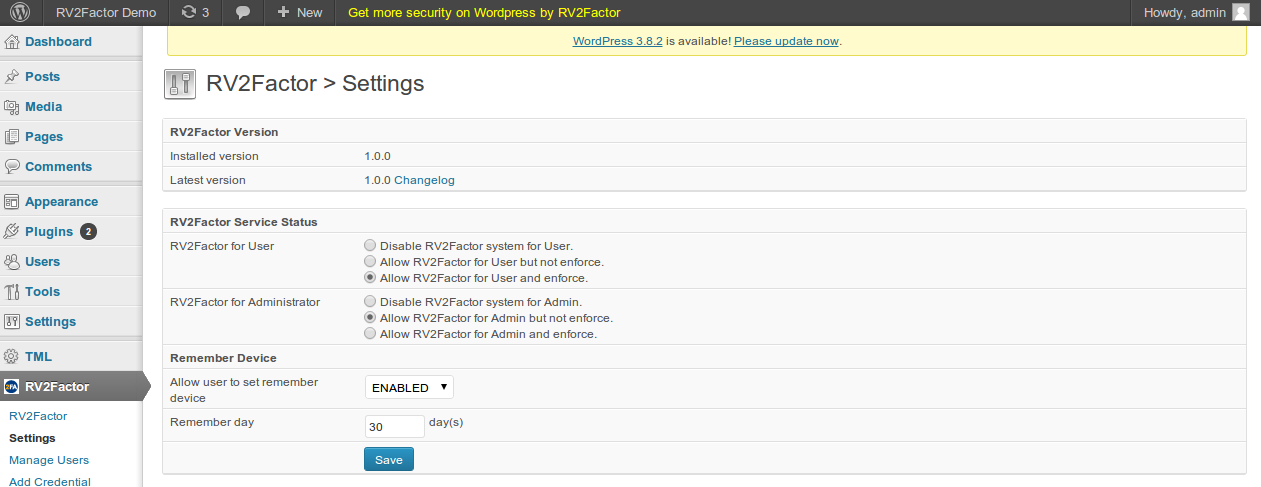Click the WordPress 3.8.2 link
1261x487 pixels.
[618, 41]
